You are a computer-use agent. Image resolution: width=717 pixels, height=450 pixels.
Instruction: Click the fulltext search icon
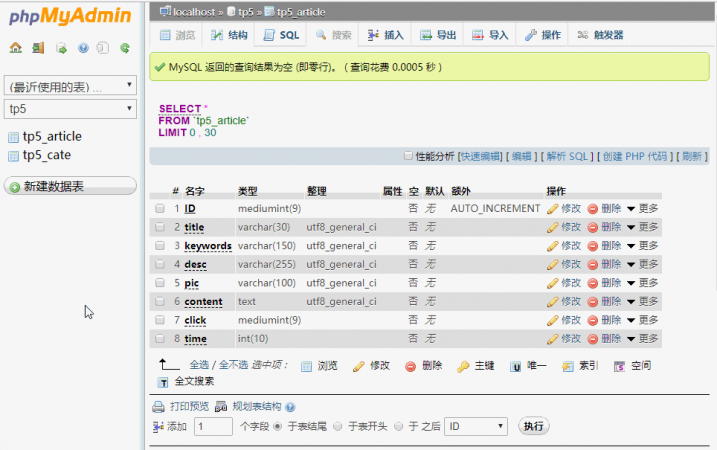(163, 382)
